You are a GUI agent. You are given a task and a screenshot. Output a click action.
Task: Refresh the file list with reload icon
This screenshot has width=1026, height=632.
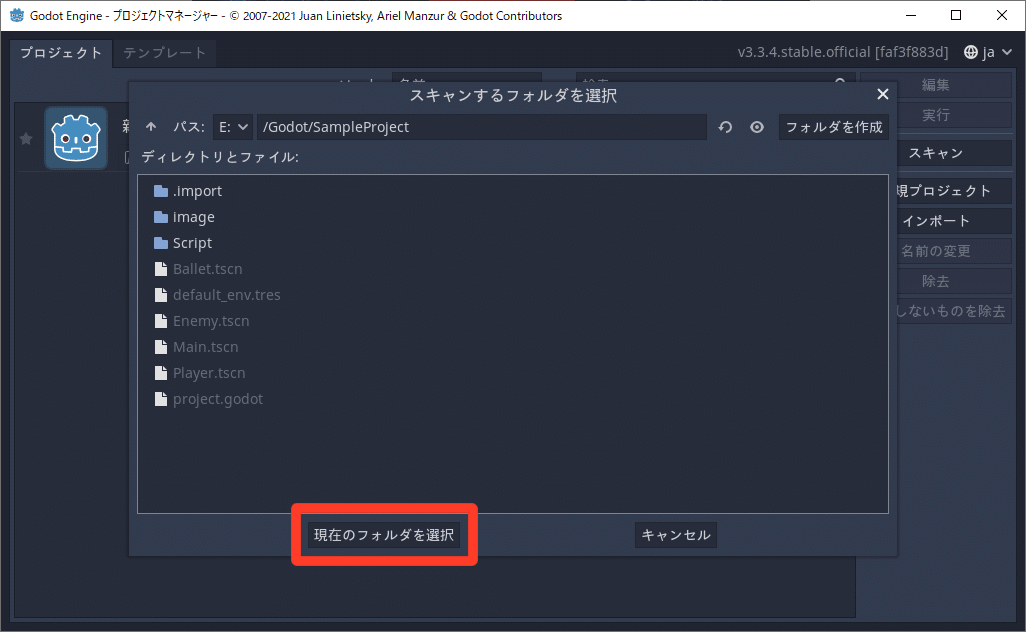coord(725,127)
